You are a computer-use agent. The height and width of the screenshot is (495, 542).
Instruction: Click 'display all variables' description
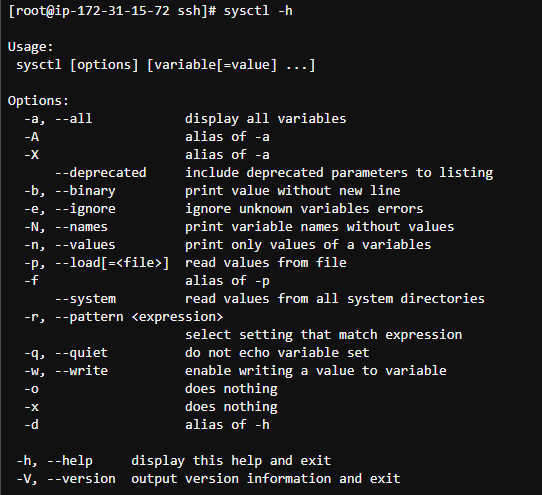[265, 119]
